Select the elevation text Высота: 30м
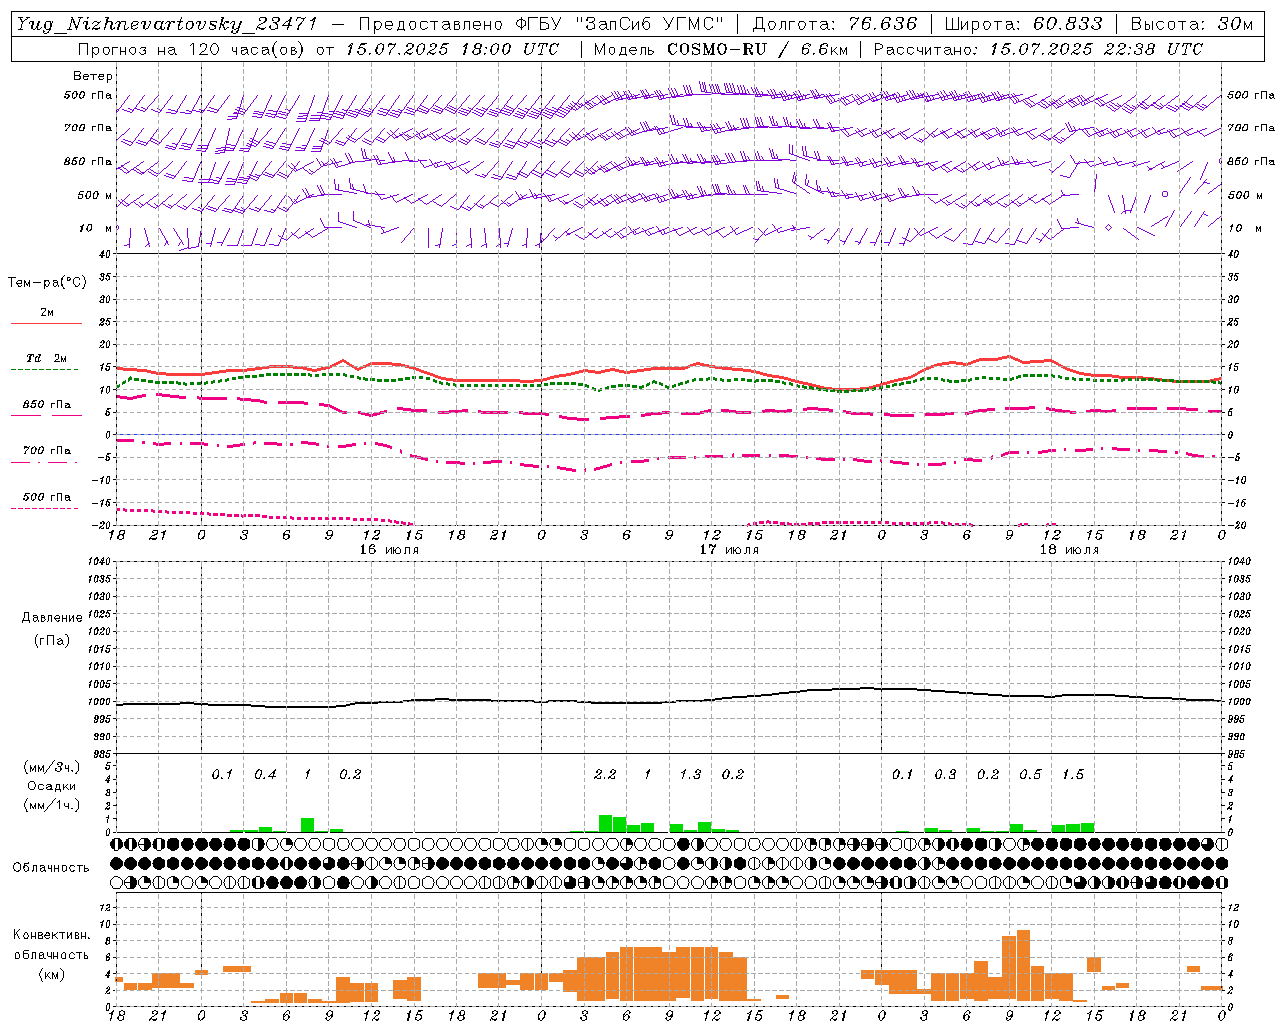The height and width of the screenshot is (1024, 1280). pos(1191,24)
